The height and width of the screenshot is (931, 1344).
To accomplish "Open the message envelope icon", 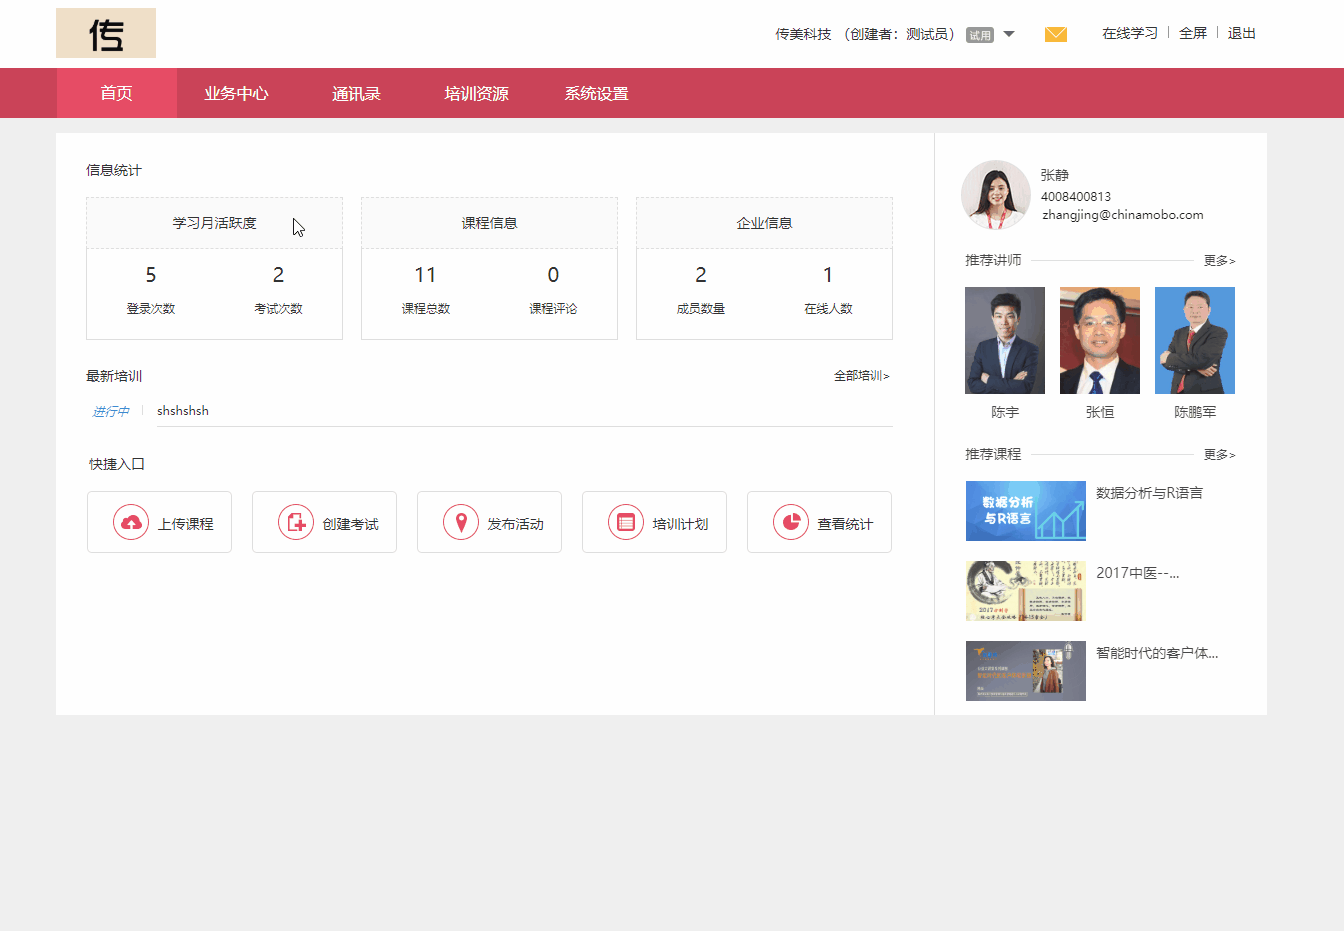I will (x=1055, y=33).
